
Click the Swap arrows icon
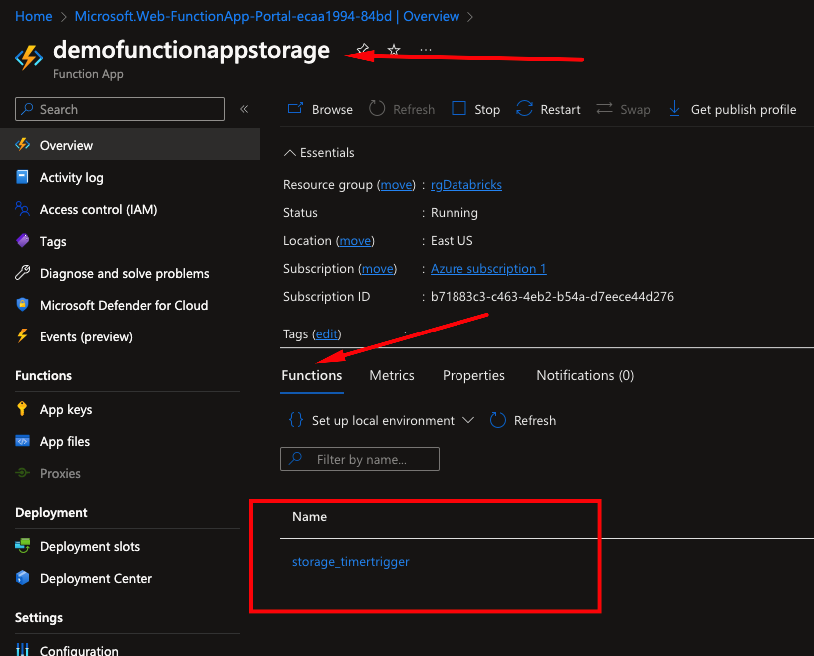pyautogui.click(x=604, y=108)
